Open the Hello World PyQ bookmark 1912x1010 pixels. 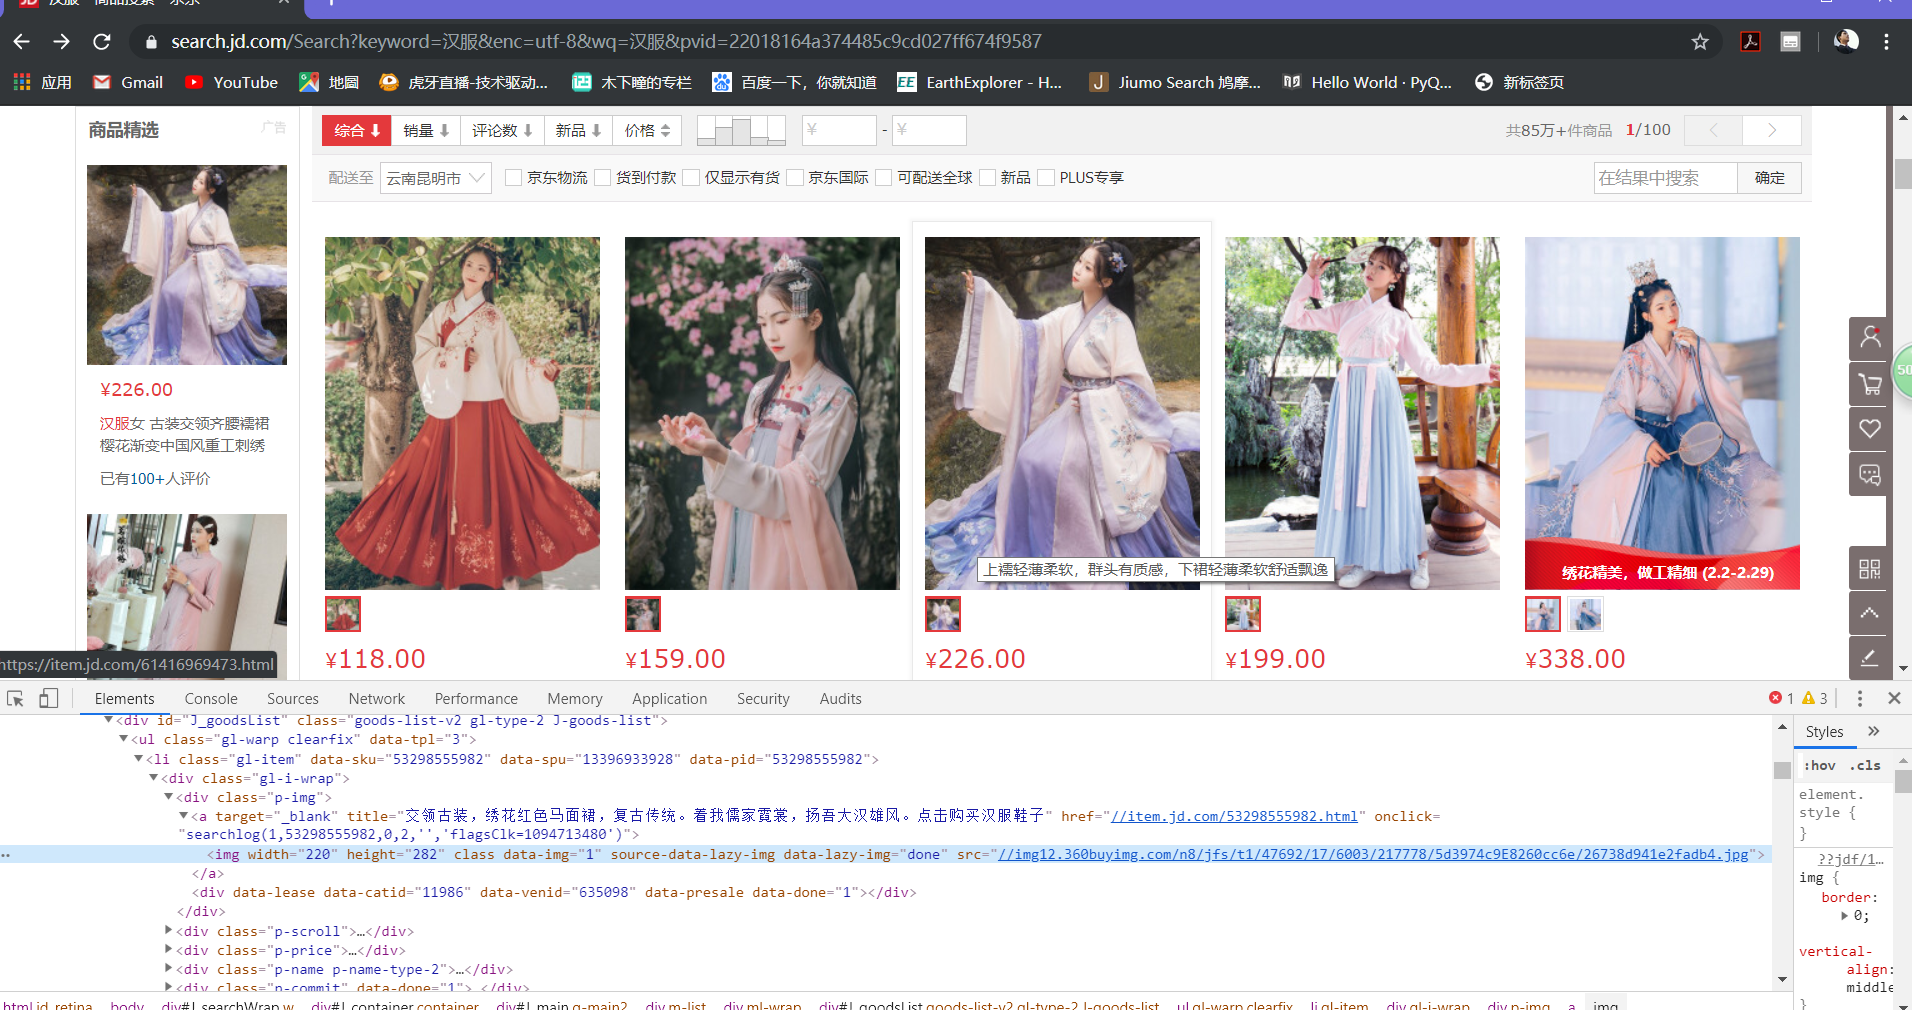1366,82
